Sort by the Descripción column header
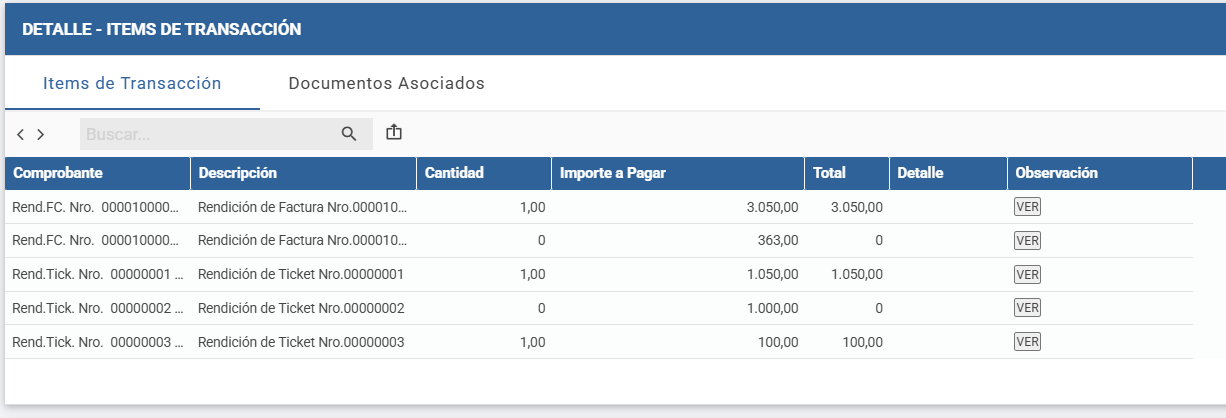The width and height of the screenshot is (1226, 418). (238, 173)
